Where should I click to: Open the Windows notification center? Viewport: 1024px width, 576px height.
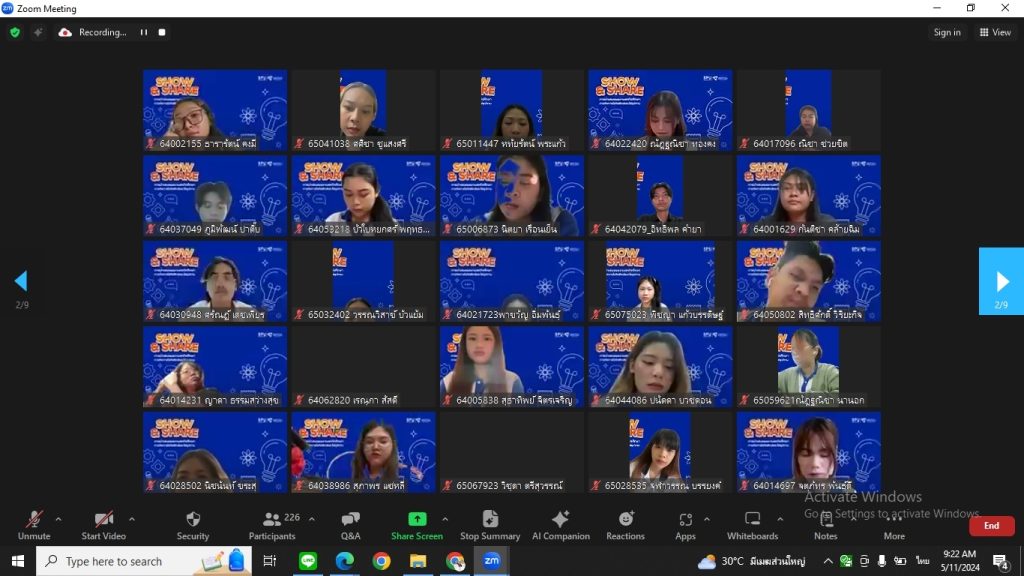pyautogui.click(x=1000, y=561)
